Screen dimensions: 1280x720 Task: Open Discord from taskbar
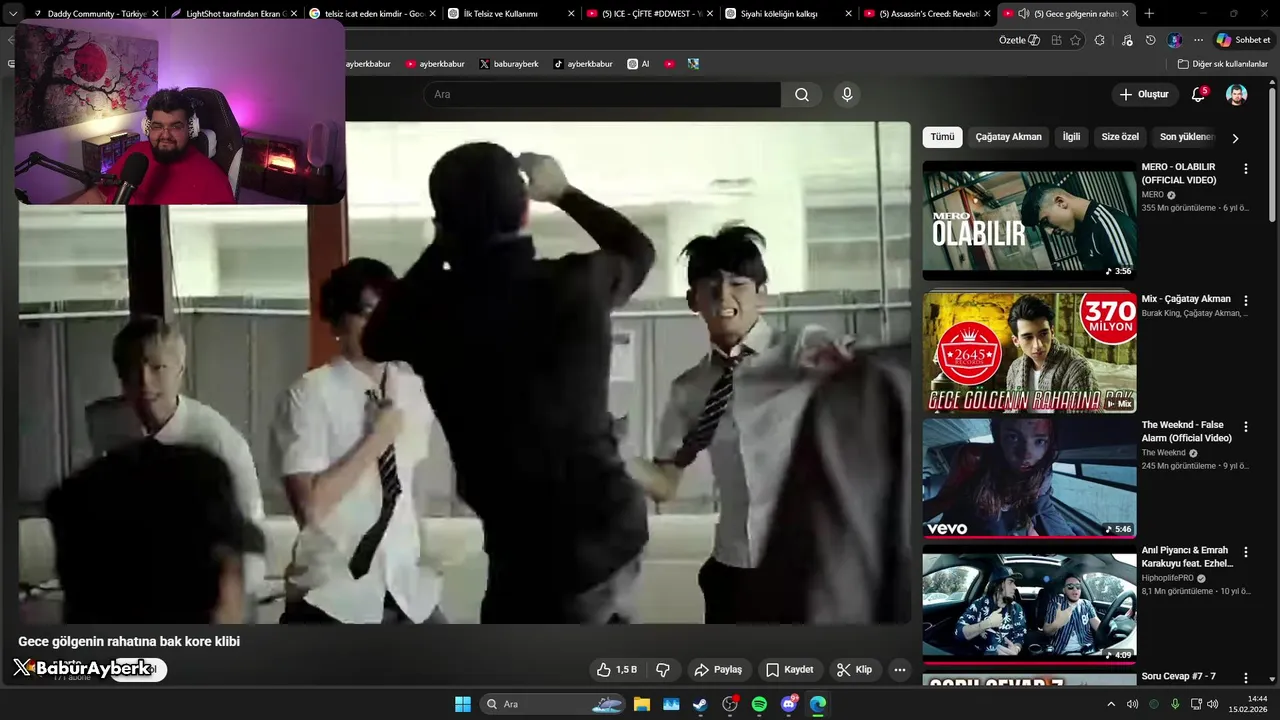point(788,704)
